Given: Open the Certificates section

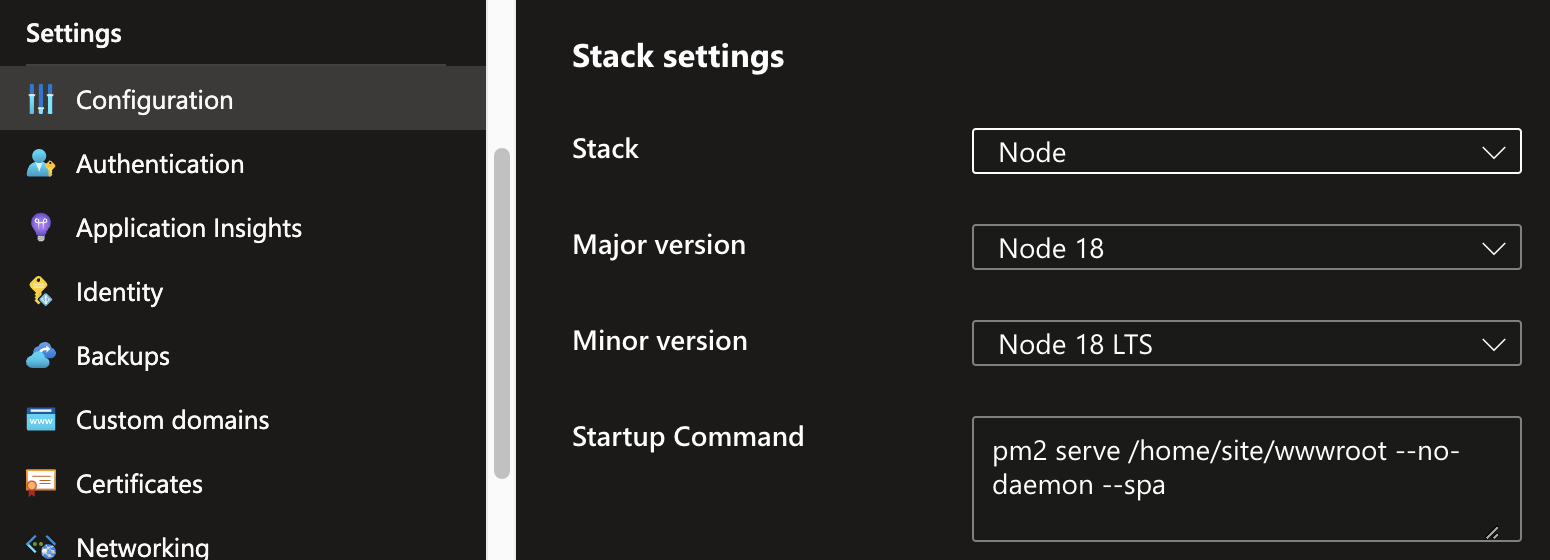Looking at the screenshot, I should pyautogui.click(x=139, y=484).
